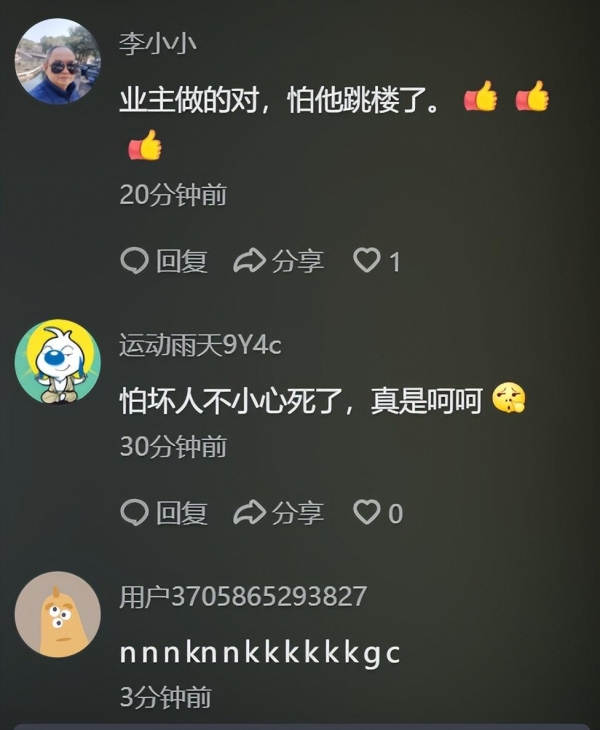Screen dimensions: 600x730
Task: Toggle the heart like on 运动雨天9Y4c's comment
Action: point(367,512)
